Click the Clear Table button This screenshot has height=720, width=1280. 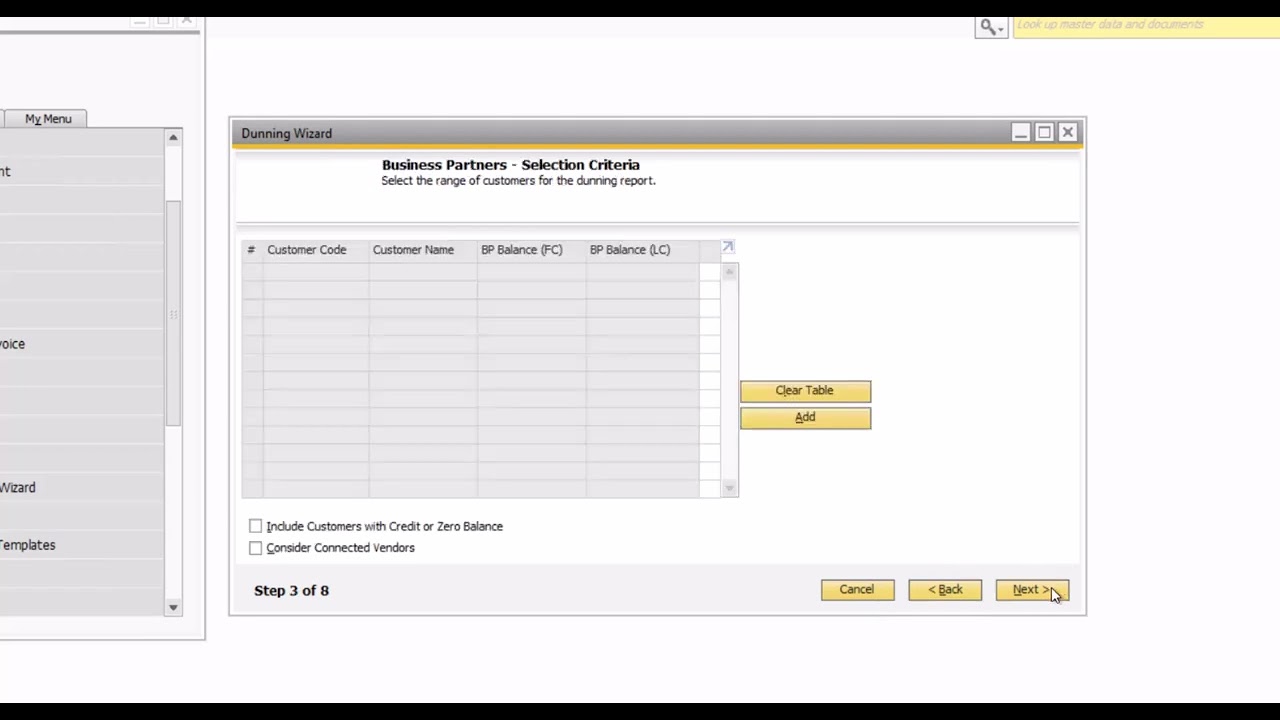point(805,391)
